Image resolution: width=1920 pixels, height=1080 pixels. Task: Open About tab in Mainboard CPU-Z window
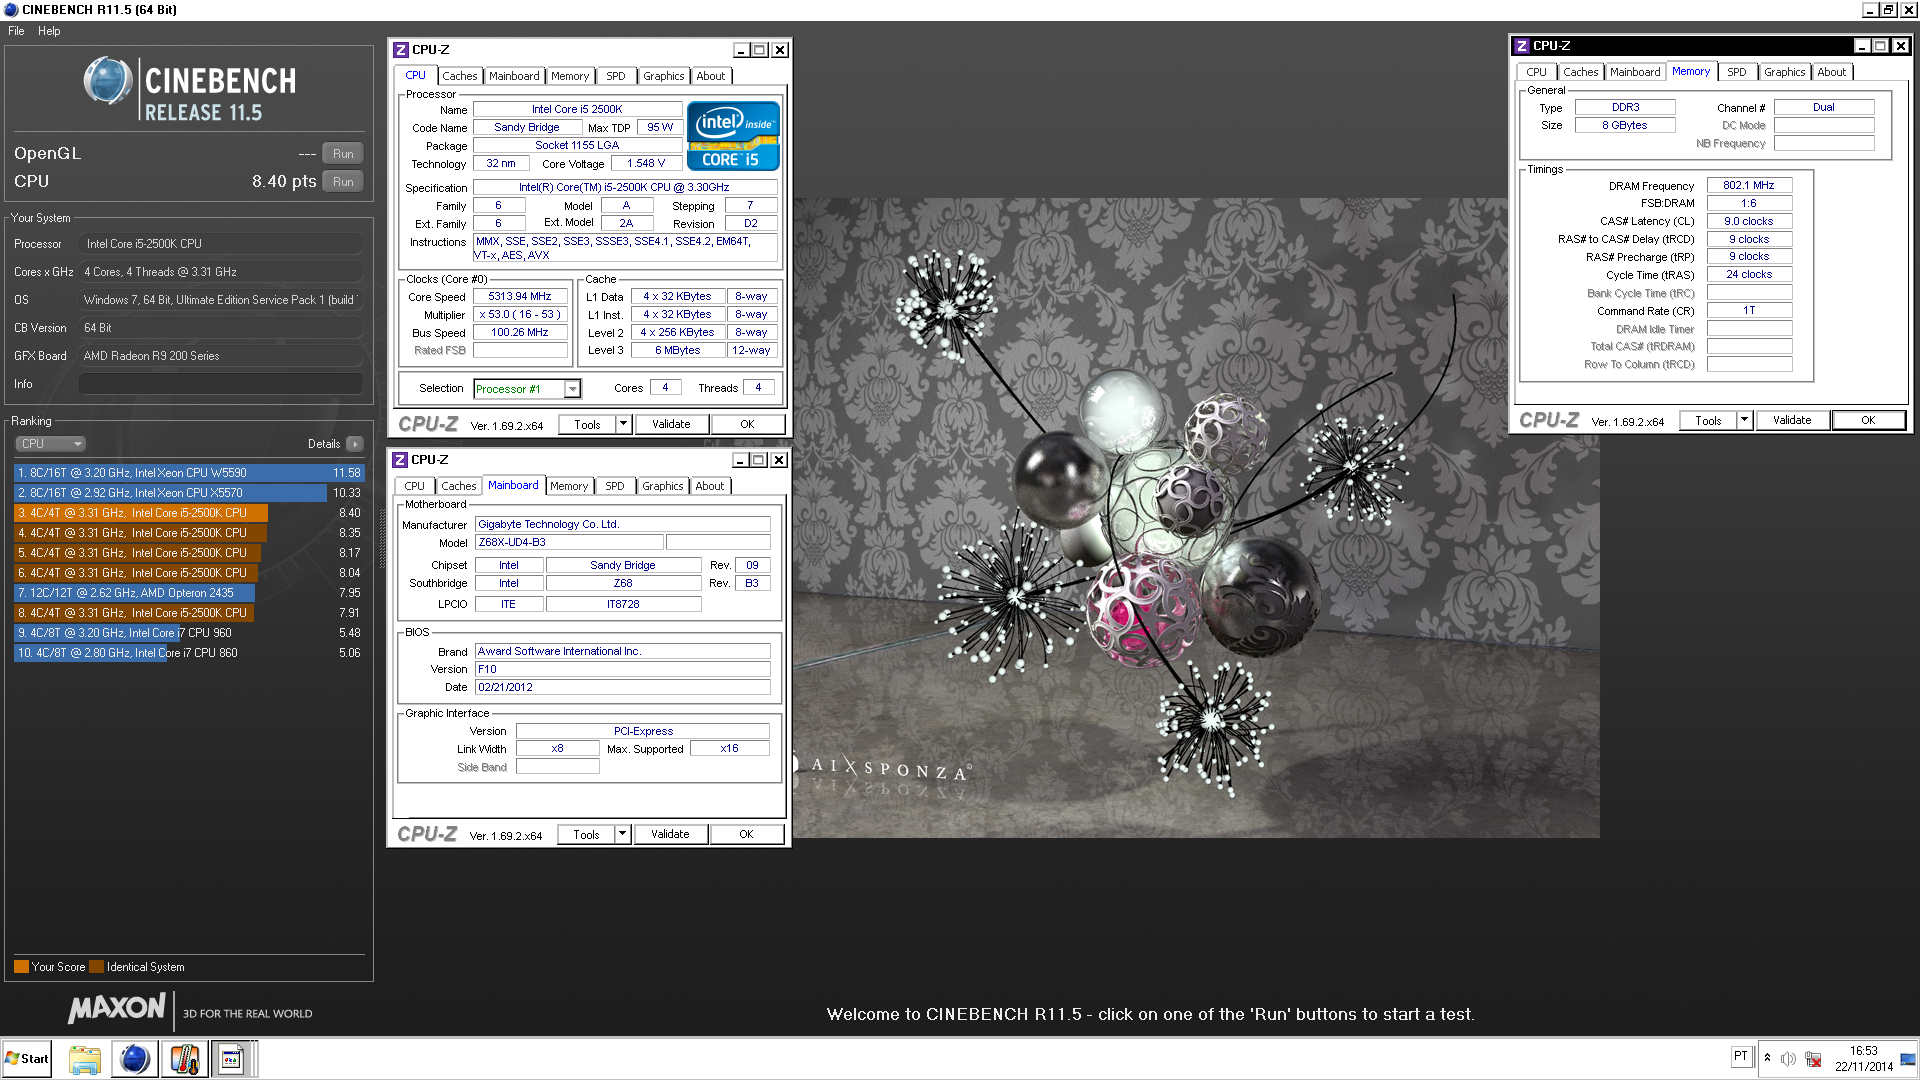[710, 486]
